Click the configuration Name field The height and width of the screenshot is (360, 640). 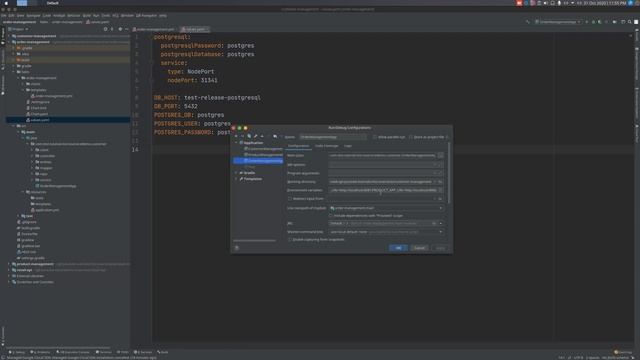point(333,137)
